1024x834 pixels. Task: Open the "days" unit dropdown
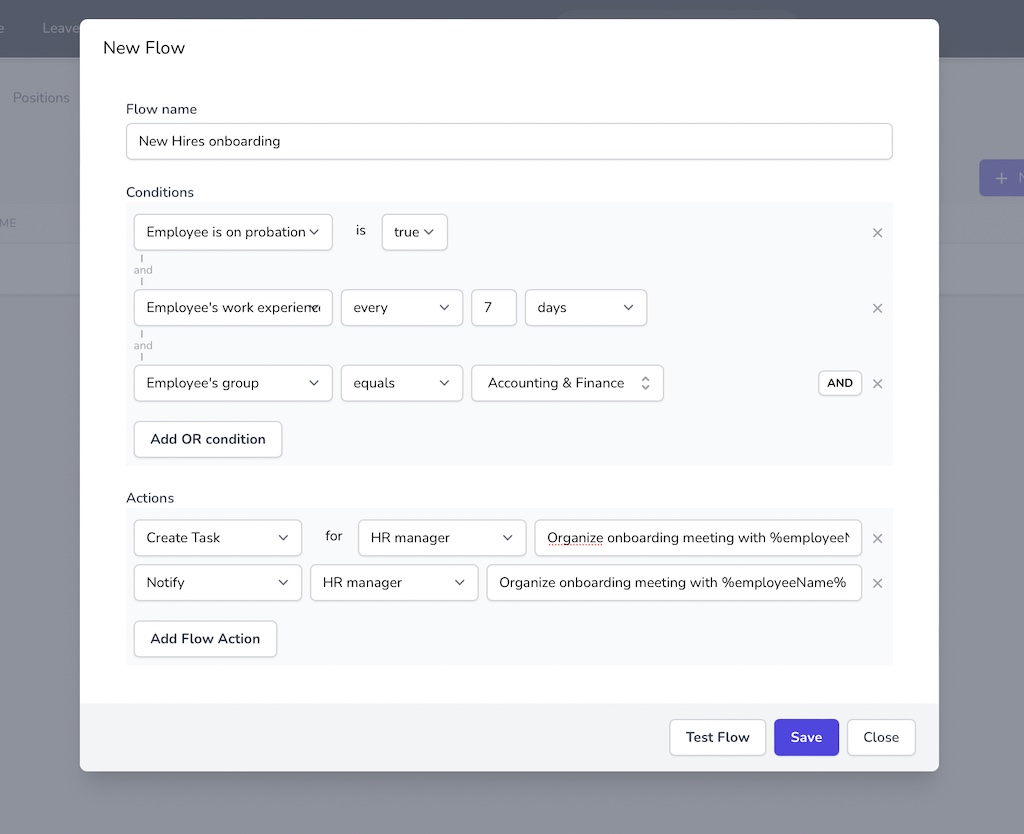coord(585,308)
